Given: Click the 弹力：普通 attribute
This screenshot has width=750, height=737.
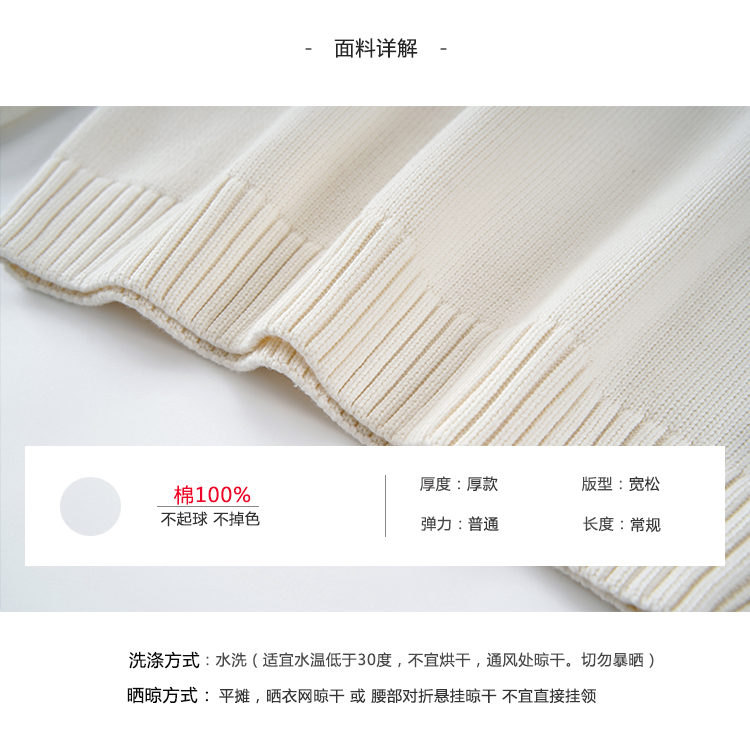Looking at the screenshot, I should tap(460, 524).
